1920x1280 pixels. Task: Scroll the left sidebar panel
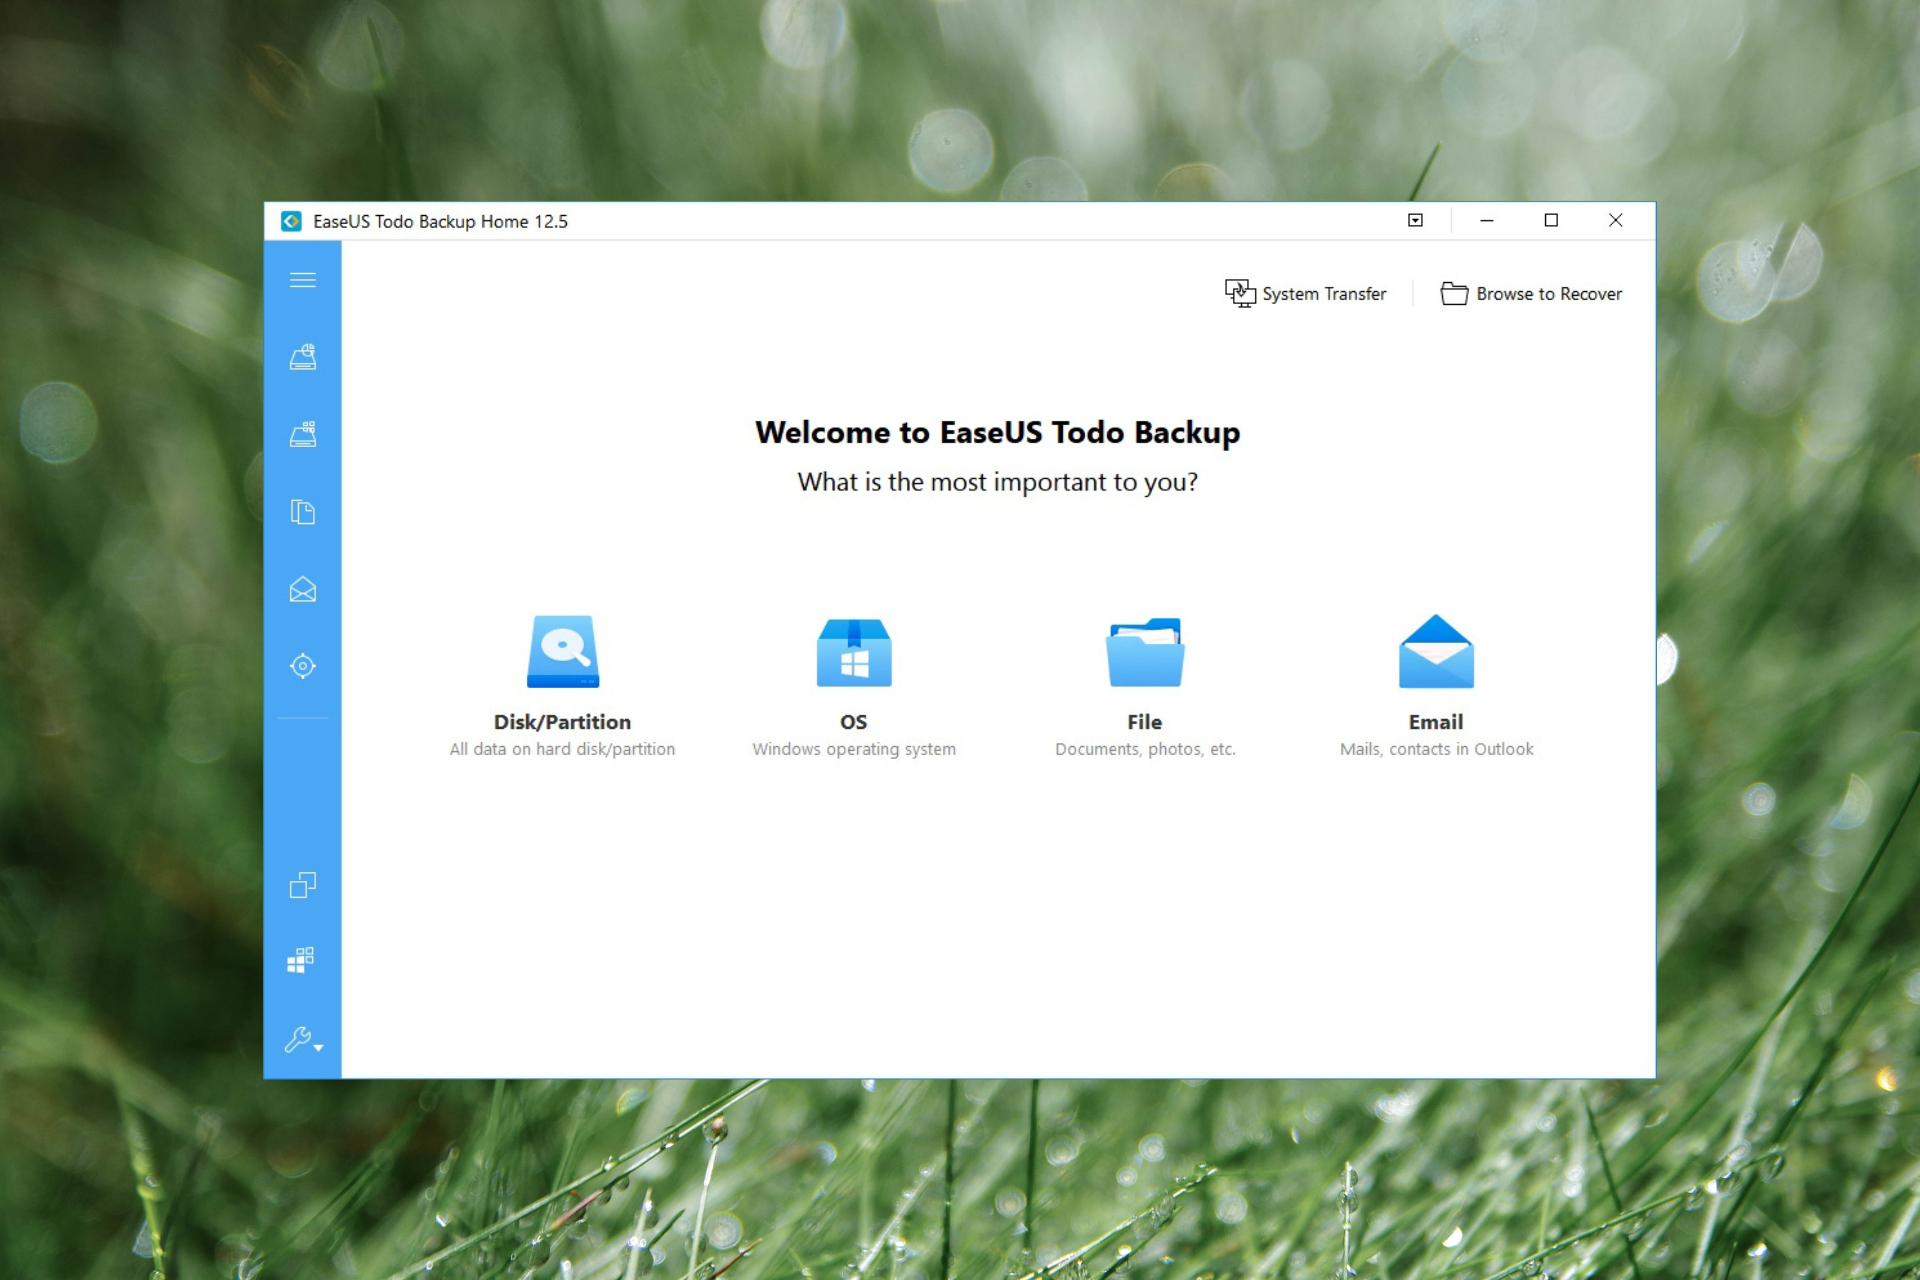click(306, 657)
